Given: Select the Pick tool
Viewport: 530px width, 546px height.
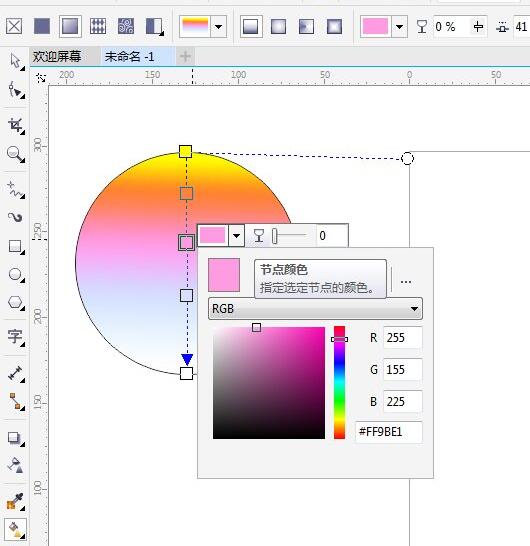Looking at the screenshot, I should [x=15, y=62].
